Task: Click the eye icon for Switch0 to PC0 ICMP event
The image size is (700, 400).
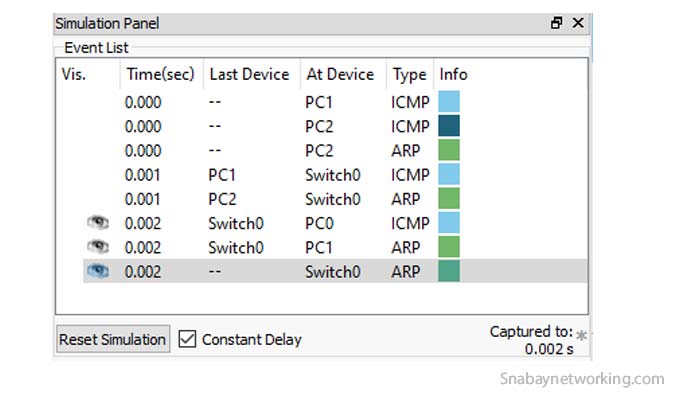Action: [98, 222]
